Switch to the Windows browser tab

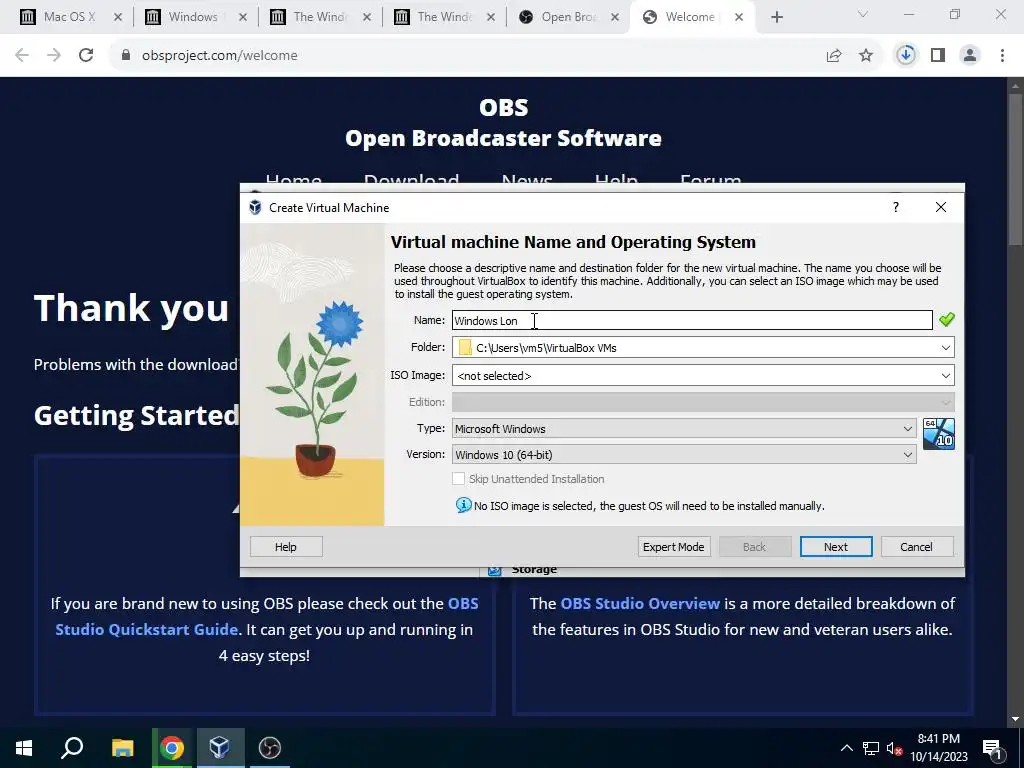click(193, 17)
